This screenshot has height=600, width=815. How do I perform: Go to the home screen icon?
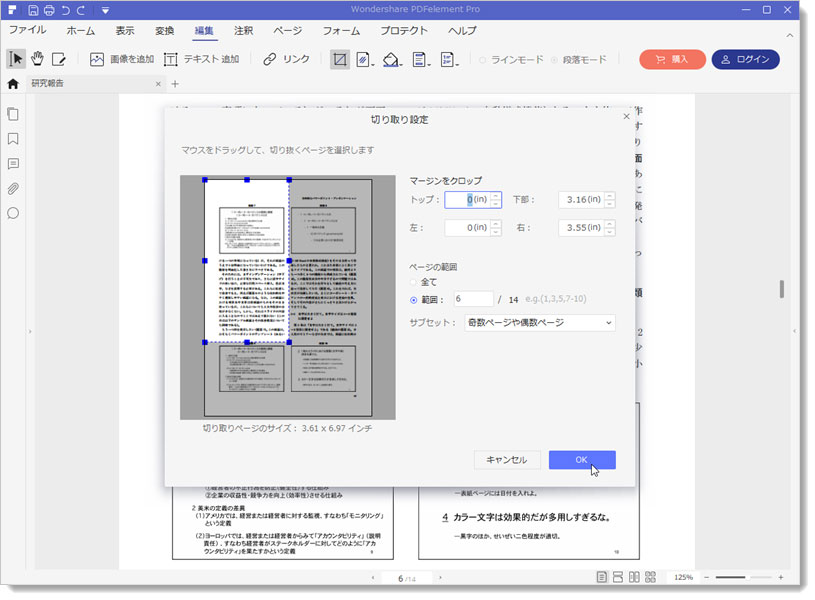pyautogui.click(x=13, y=84)
